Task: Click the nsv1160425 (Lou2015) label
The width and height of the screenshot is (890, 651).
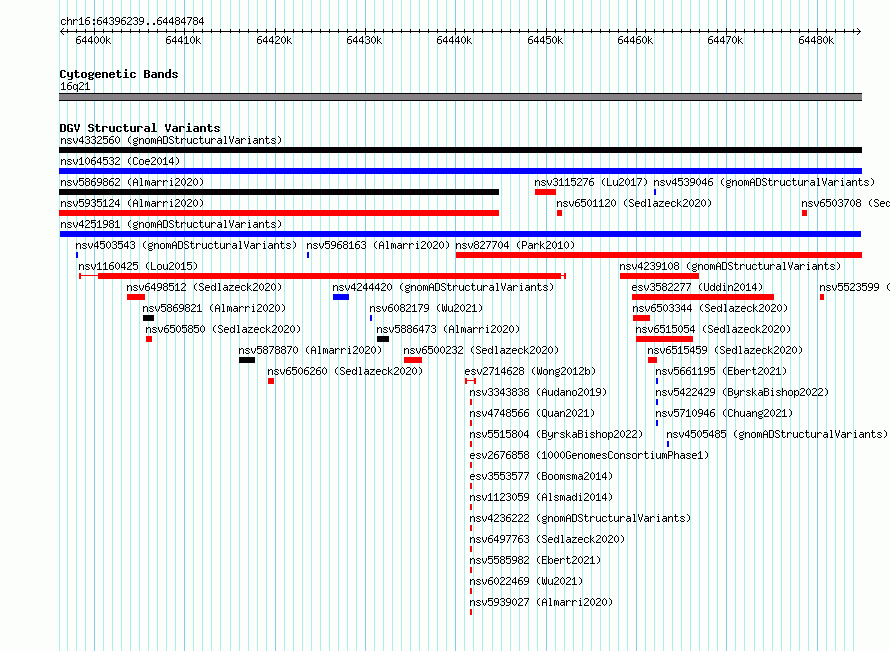Action: [138, 266]
